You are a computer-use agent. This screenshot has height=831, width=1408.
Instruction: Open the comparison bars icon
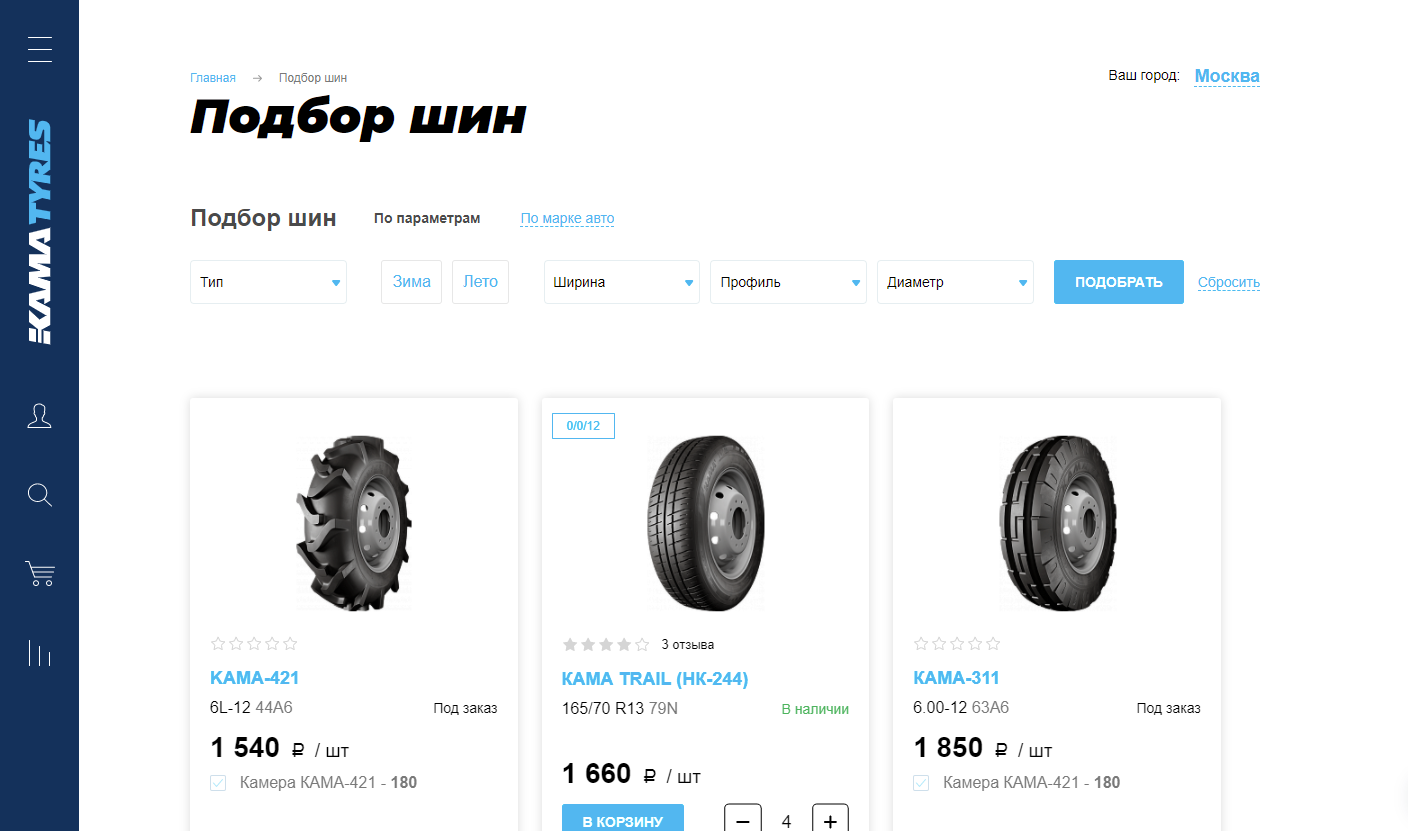click(x=40, y=653)
